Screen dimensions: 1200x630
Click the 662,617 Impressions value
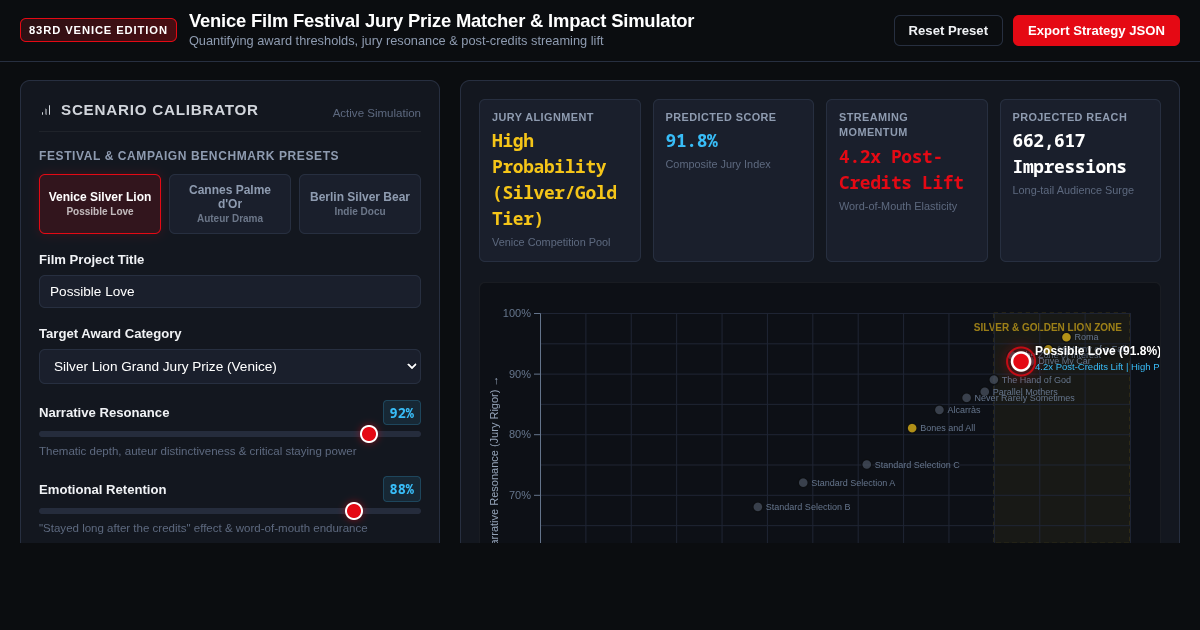[x=1069, y=154]
